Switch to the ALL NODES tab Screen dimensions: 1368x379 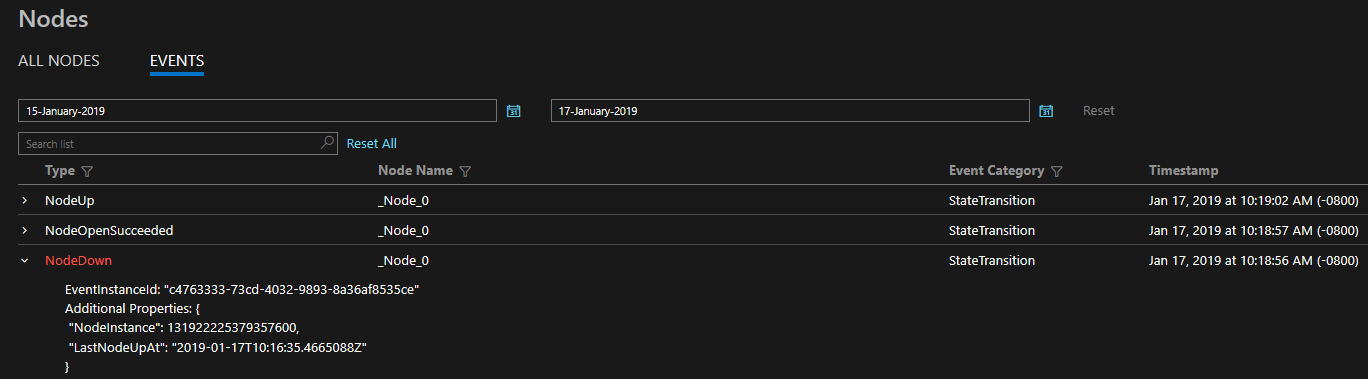pyautogui.click(x=59, y=61)
